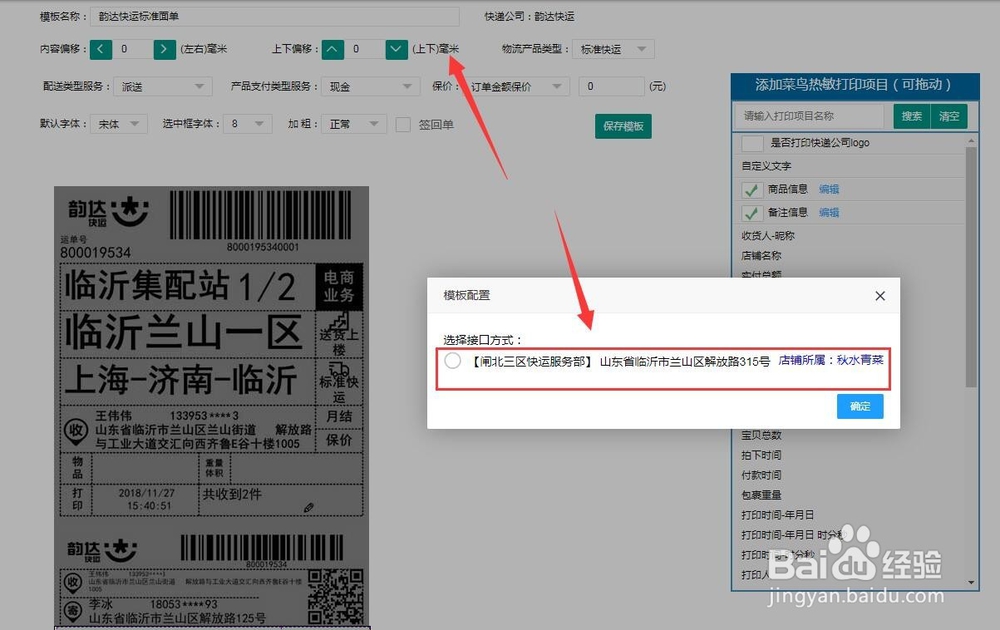Select 店铺名称 in print items list
The image size is (1000, 630).
pyautogui.click(x=761, y=256)
